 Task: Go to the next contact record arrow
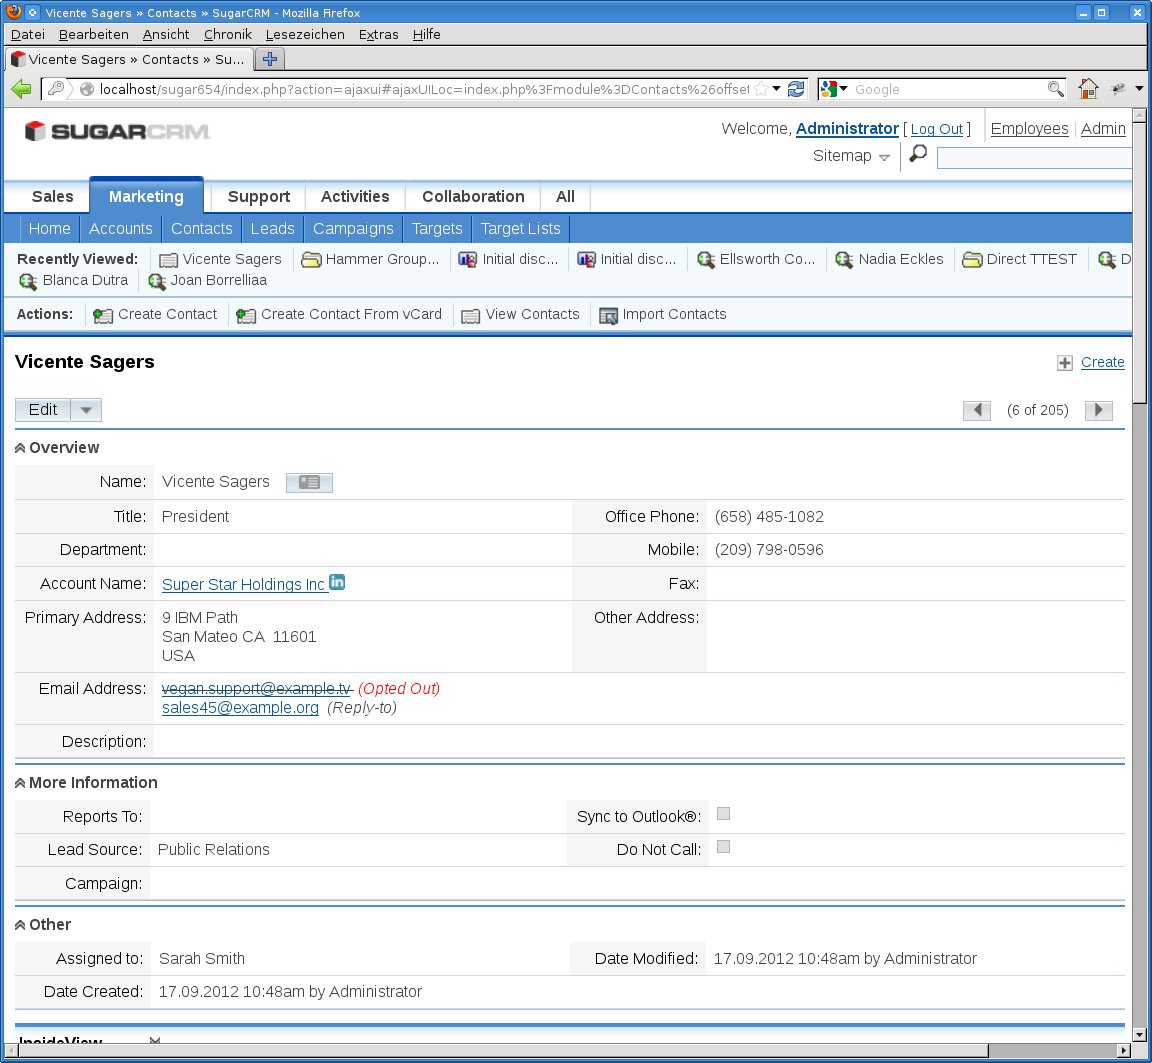coord(1098,410)
